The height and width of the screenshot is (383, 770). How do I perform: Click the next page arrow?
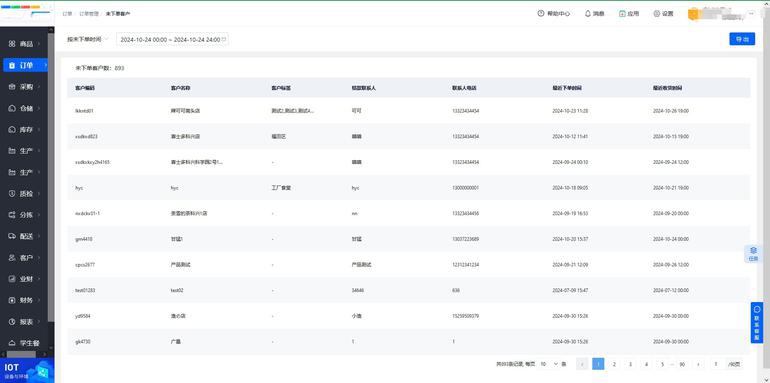pyautogui.click(x=698, y=364)
